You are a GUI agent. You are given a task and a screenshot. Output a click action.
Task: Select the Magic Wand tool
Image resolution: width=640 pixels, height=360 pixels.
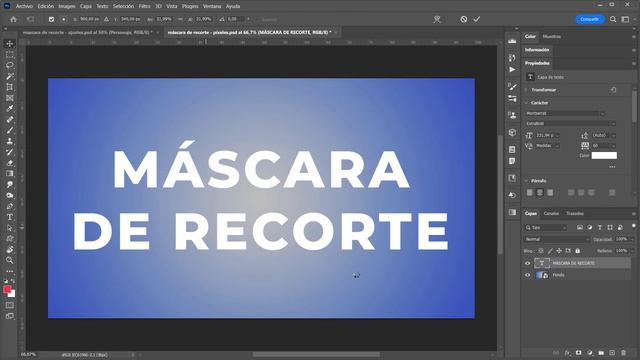[x=10, y=76]
